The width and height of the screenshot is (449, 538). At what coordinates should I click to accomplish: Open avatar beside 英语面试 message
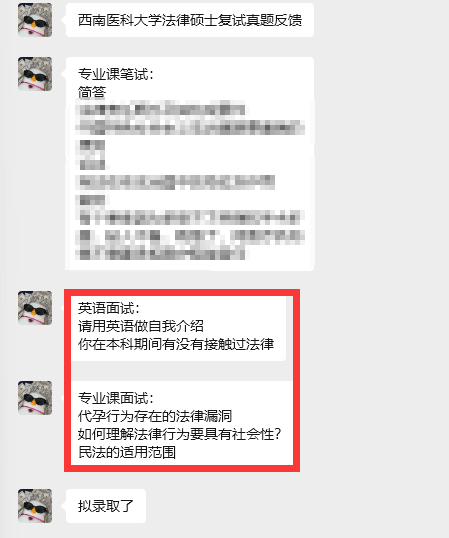(35, 308)
